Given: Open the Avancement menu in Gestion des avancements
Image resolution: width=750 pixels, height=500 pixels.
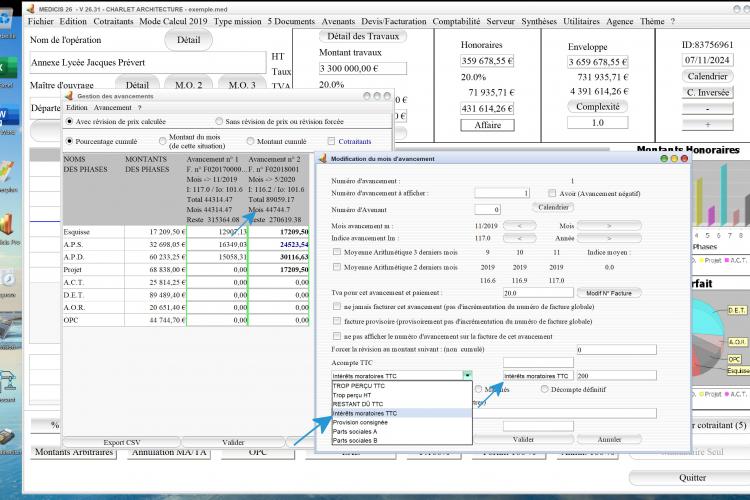Looking at the screenshot, I should (x=112, y=108).
